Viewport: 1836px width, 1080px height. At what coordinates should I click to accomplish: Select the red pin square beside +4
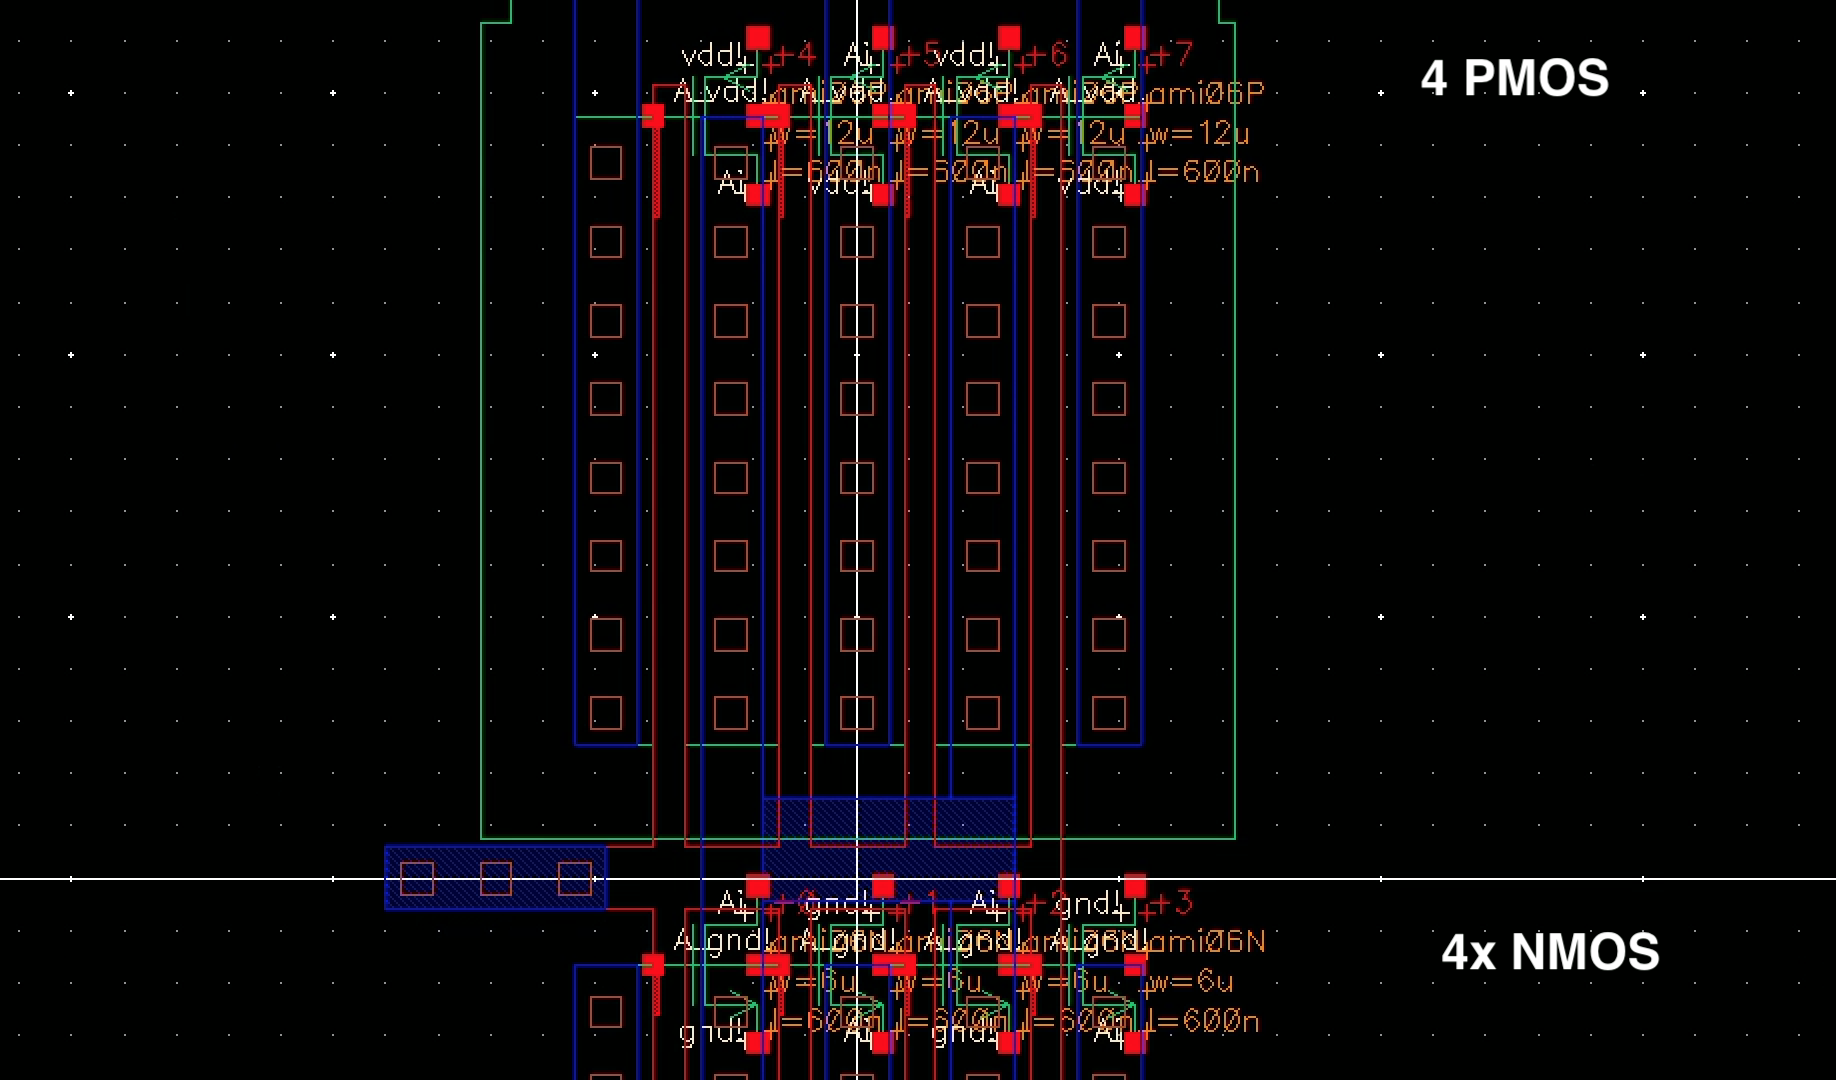pyautogui.click(x=758, y=38)
